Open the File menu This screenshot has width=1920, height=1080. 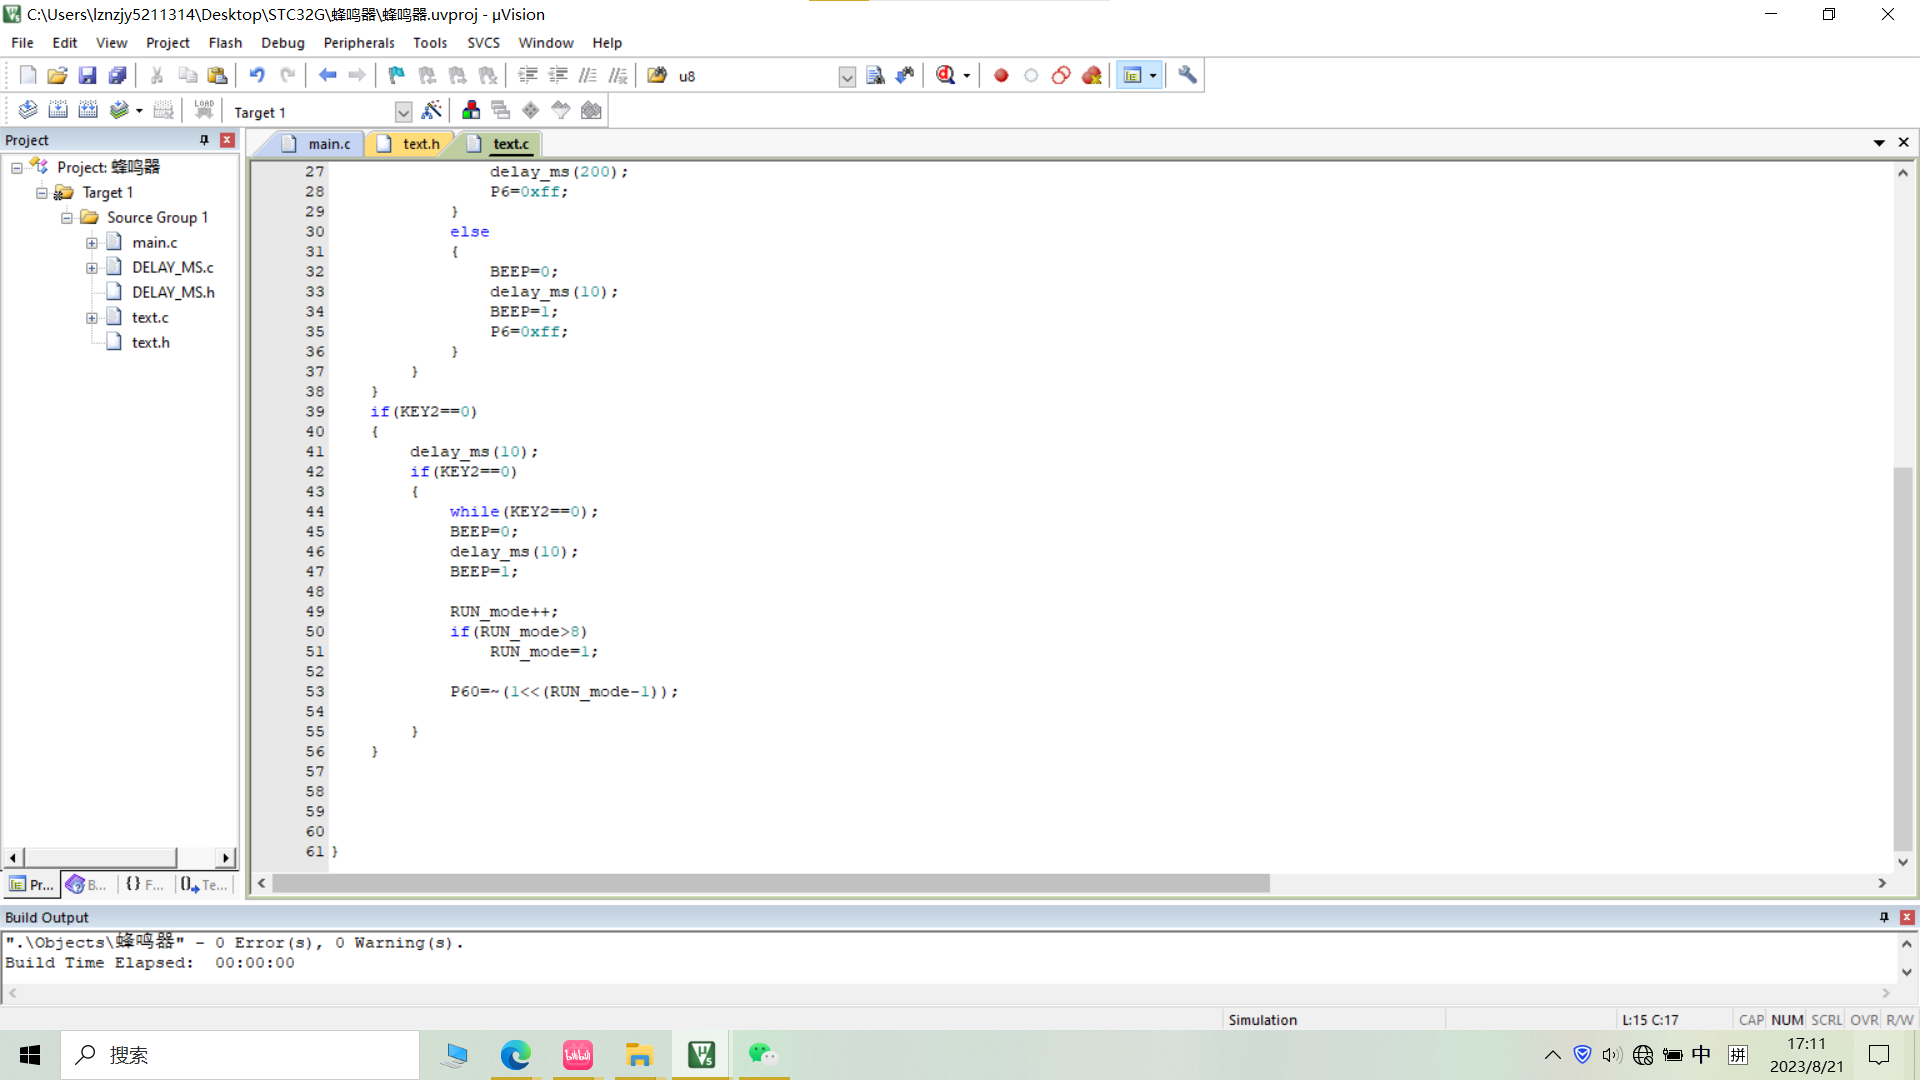(22, 43)
